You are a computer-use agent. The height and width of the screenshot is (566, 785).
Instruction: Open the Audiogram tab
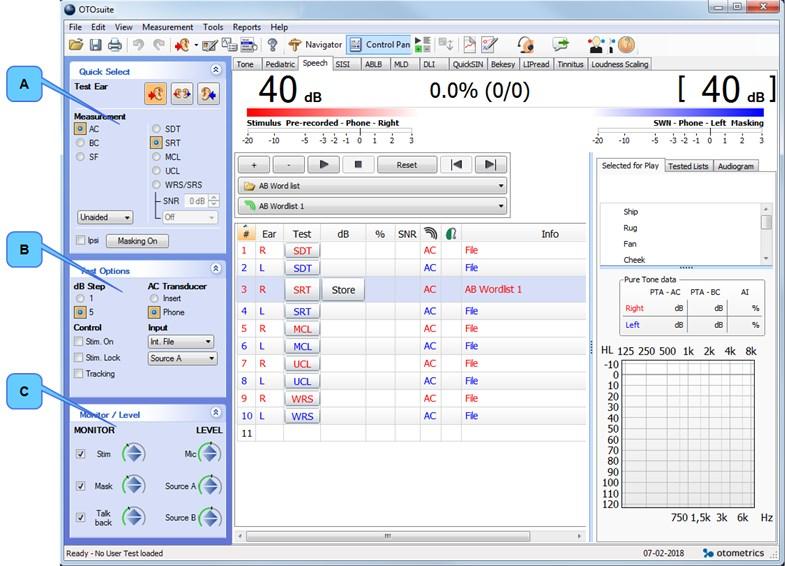735,166
